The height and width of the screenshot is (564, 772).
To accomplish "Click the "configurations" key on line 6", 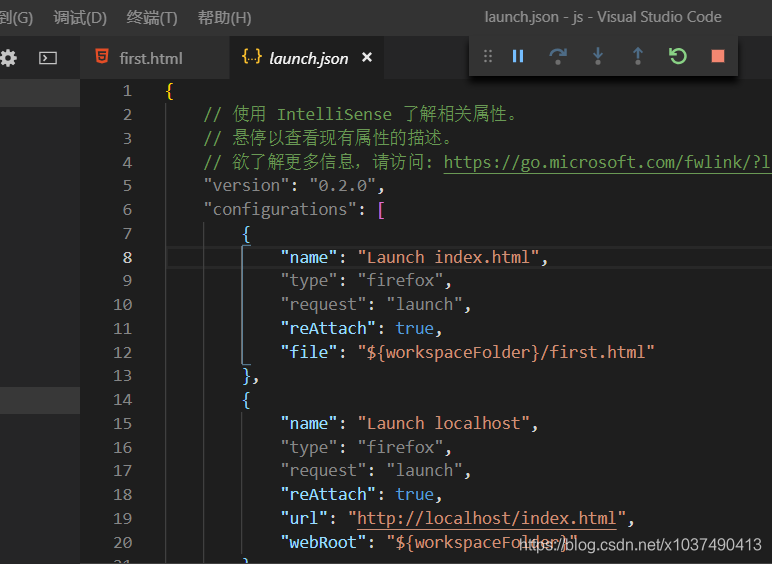I will 280,210.
